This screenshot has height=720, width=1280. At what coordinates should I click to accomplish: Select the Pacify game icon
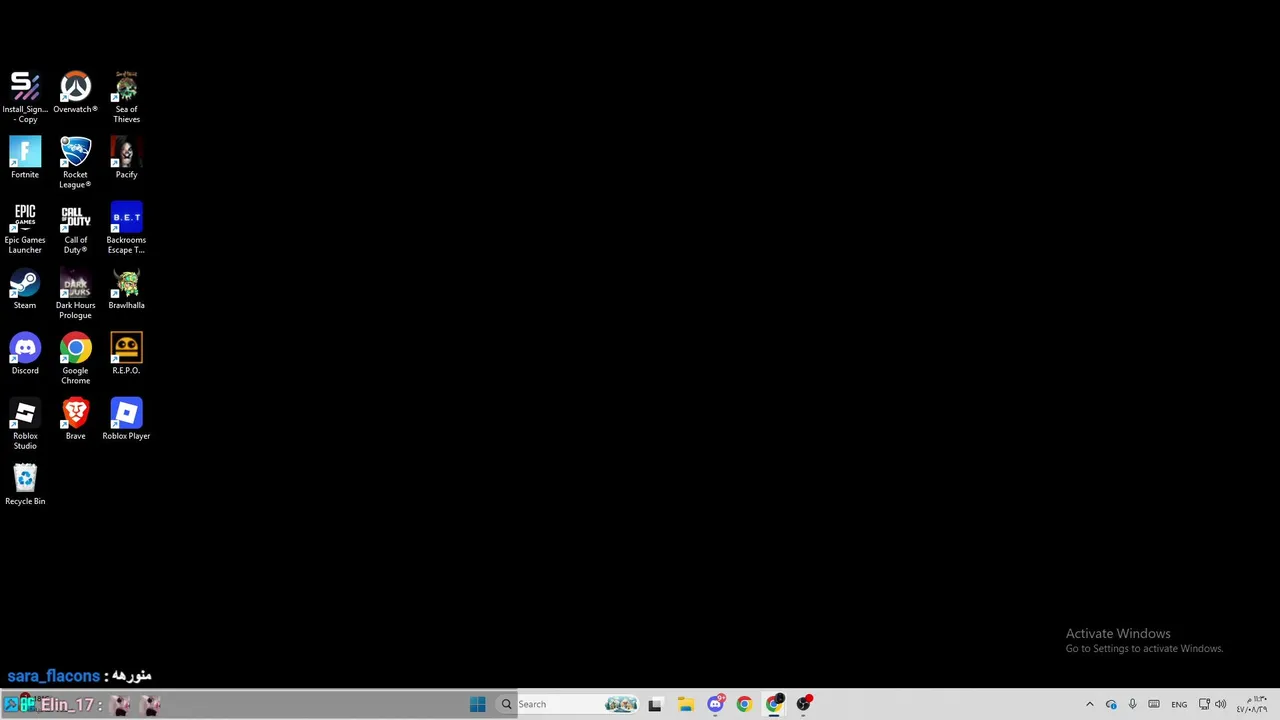click(x=126, y=158)
